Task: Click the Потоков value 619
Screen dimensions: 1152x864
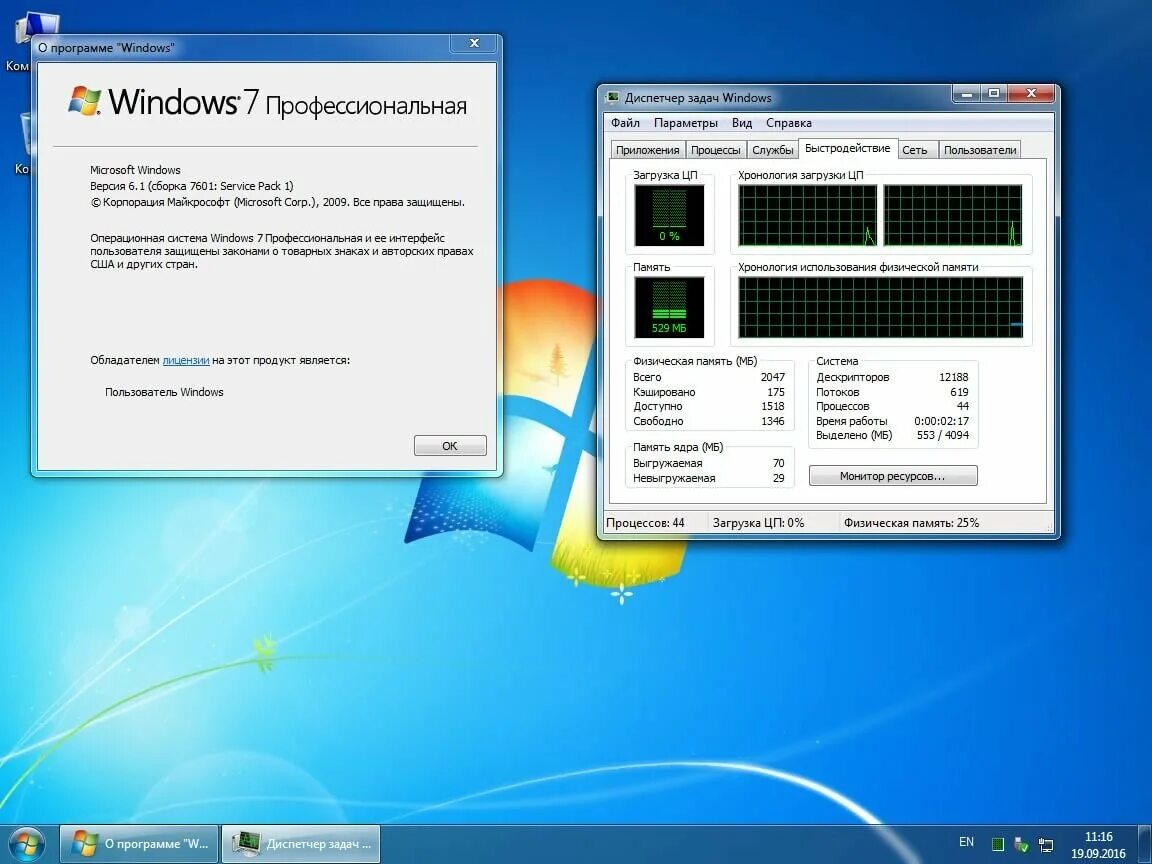Action: pos(959,392)
